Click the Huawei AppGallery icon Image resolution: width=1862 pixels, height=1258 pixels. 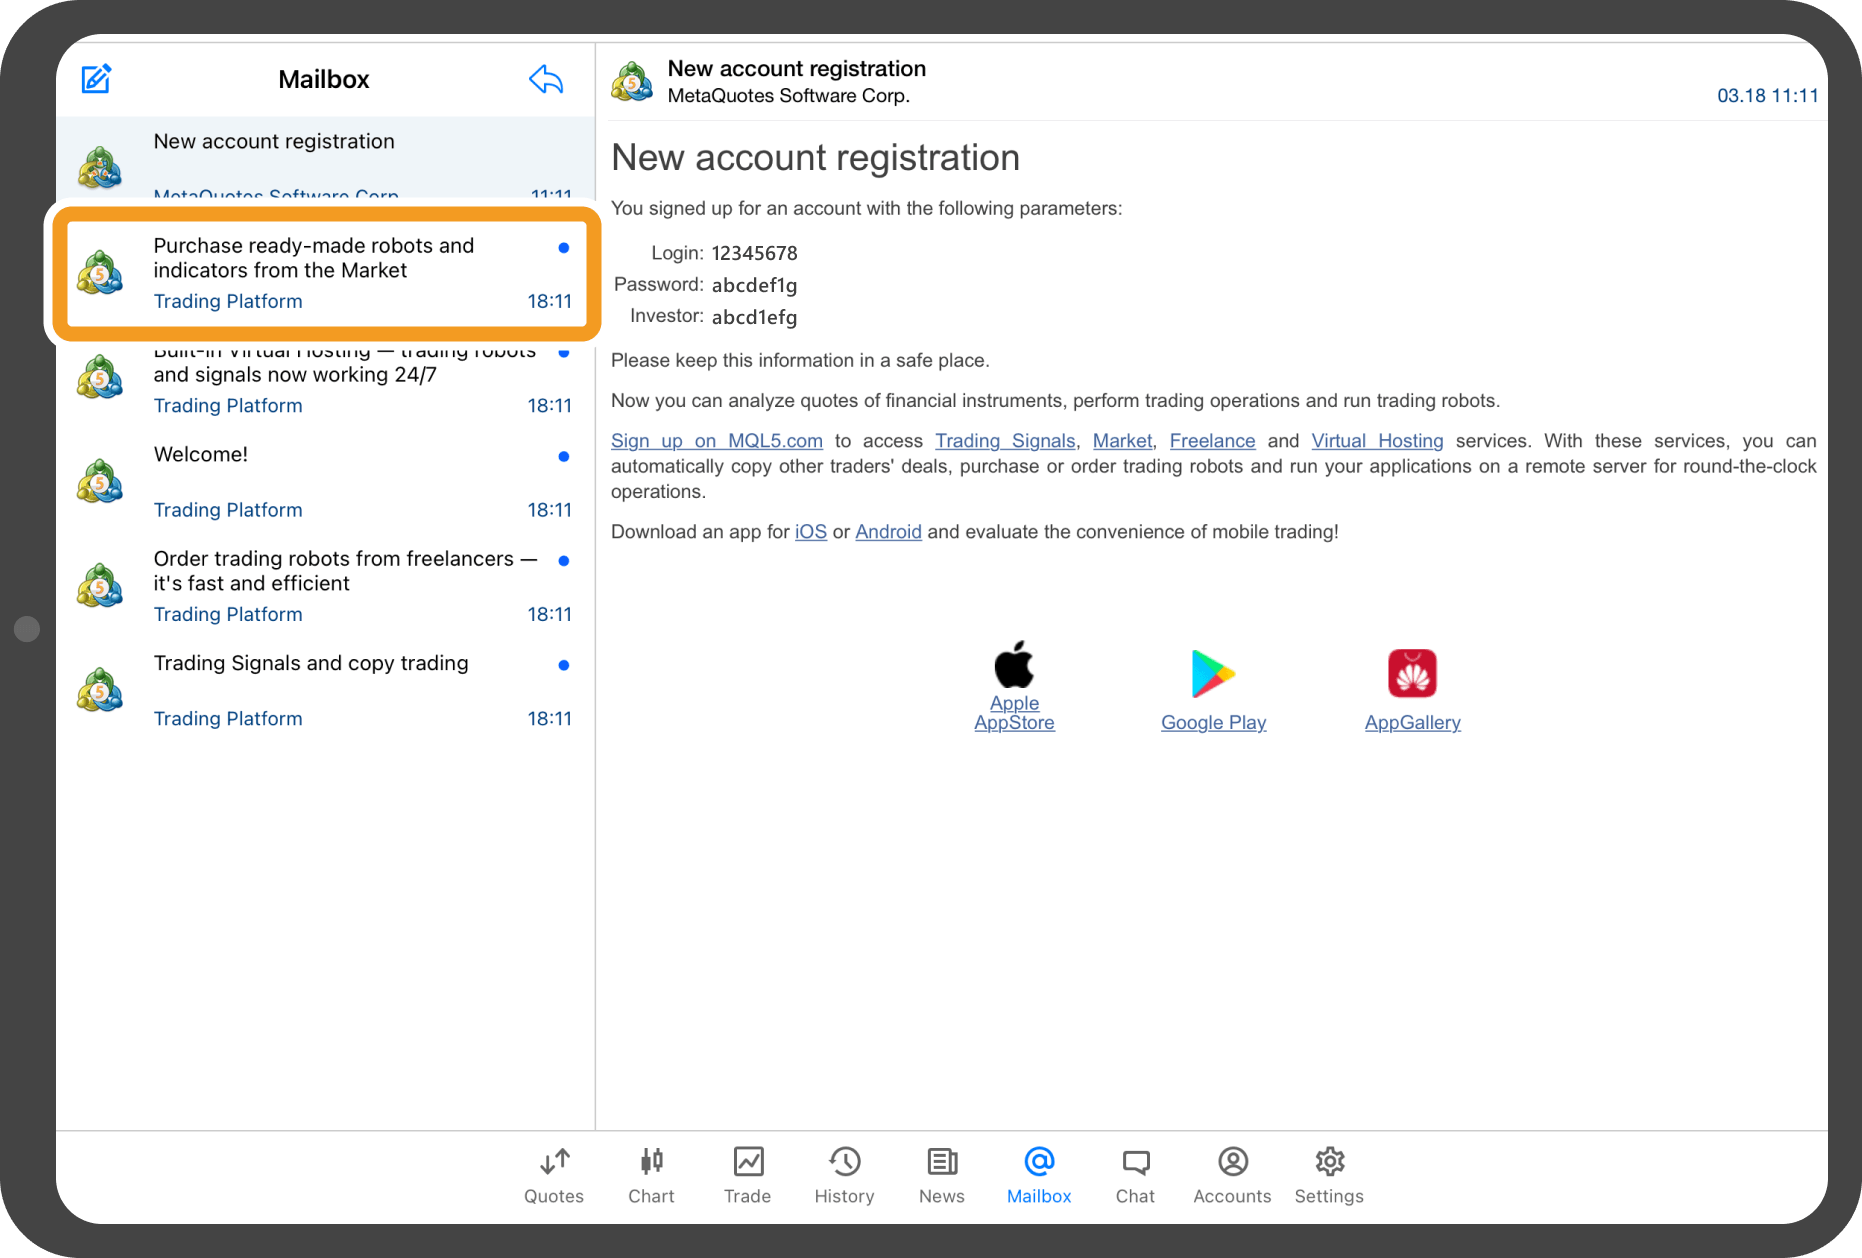(x=1412, y=673)
